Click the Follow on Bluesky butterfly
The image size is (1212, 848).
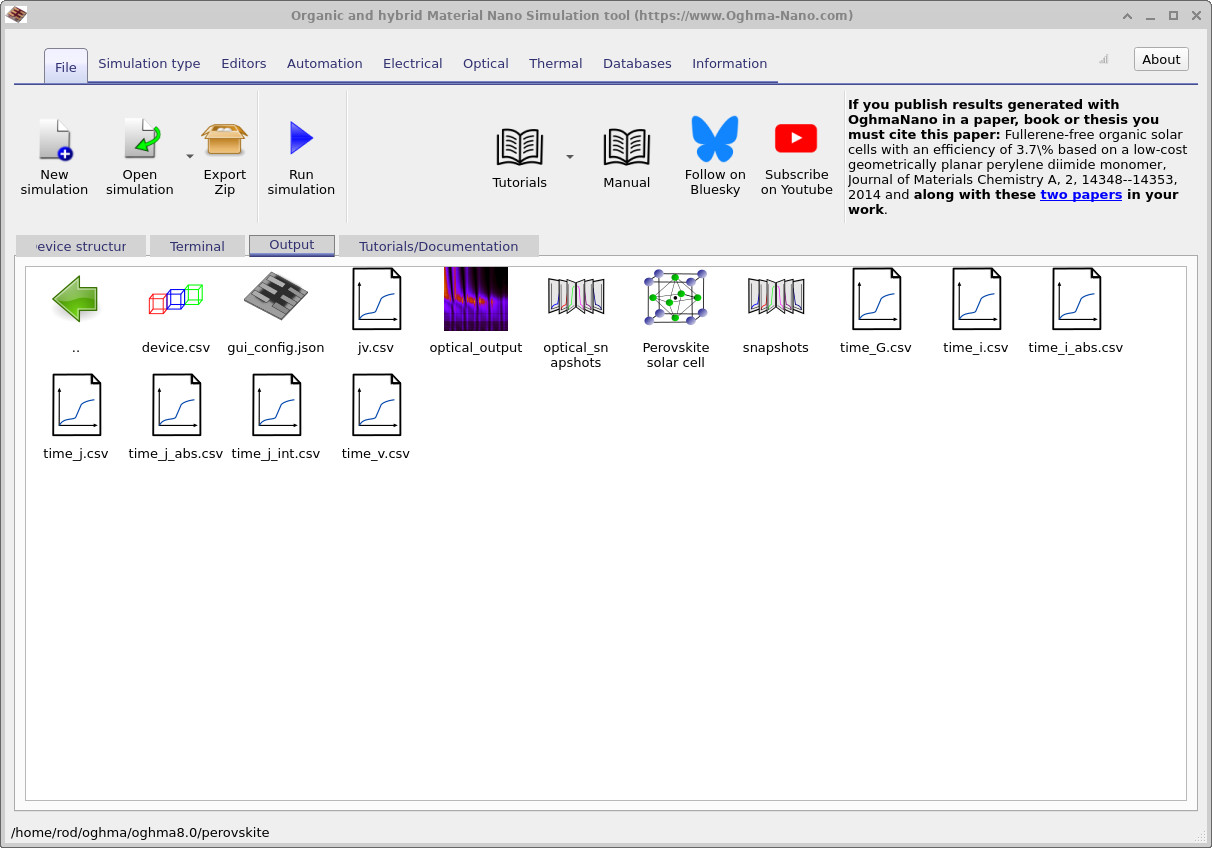(715, 139)
